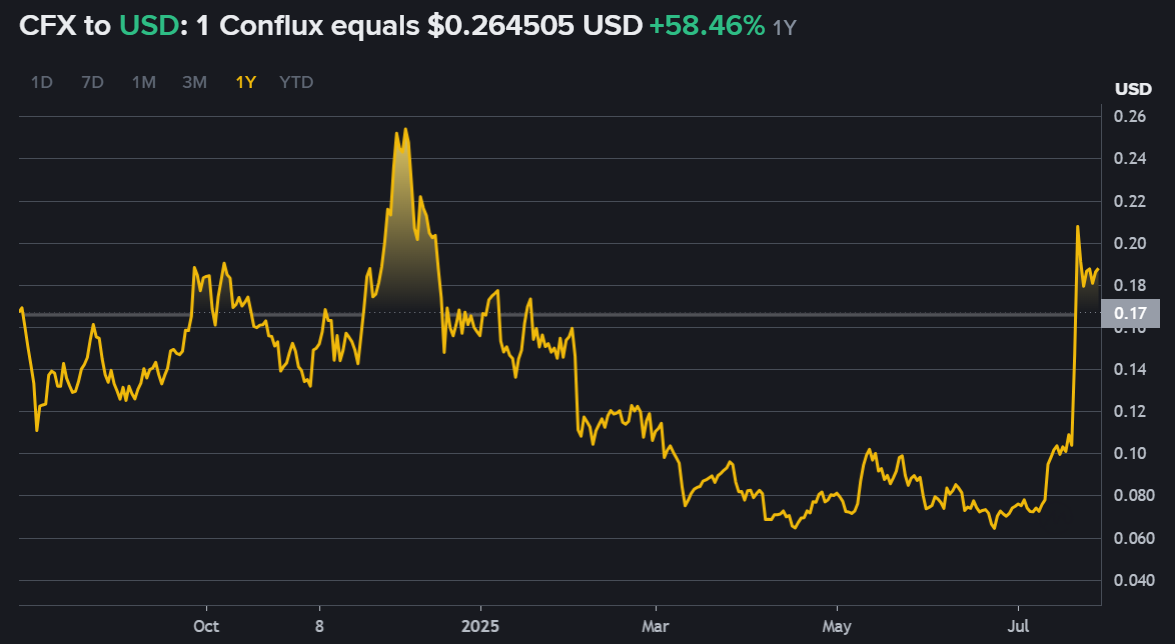Select the 1D time range tab

41,82
